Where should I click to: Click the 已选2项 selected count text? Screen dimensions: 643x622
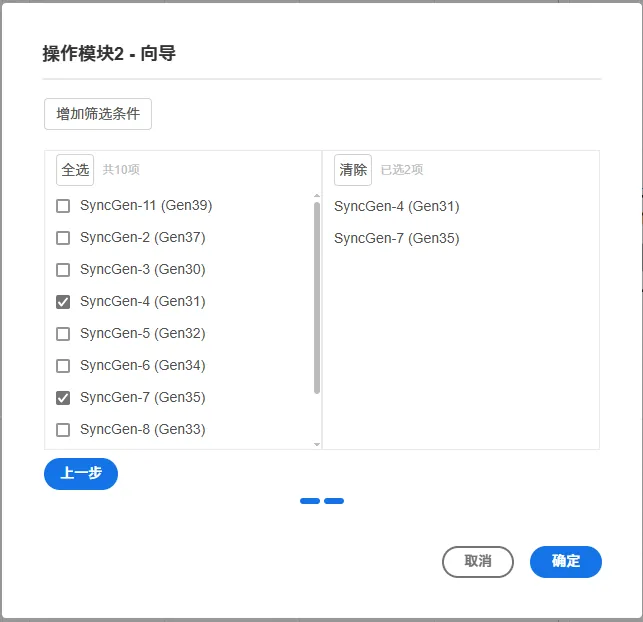pyautogui.click(x=402, y=170)
